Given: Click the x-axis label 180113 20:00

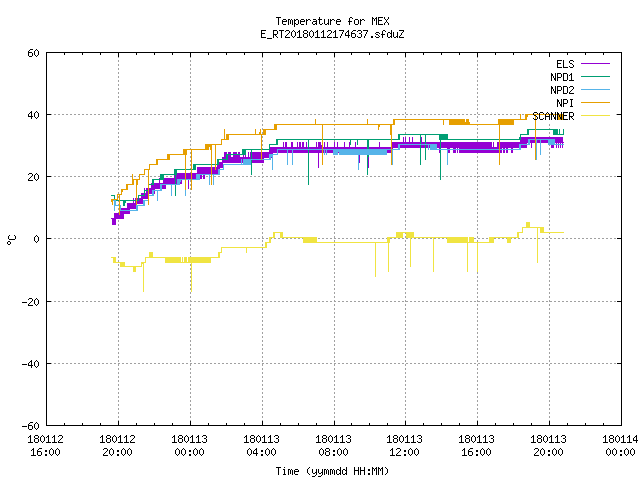Looking at the screenshot, I should 548,446.
